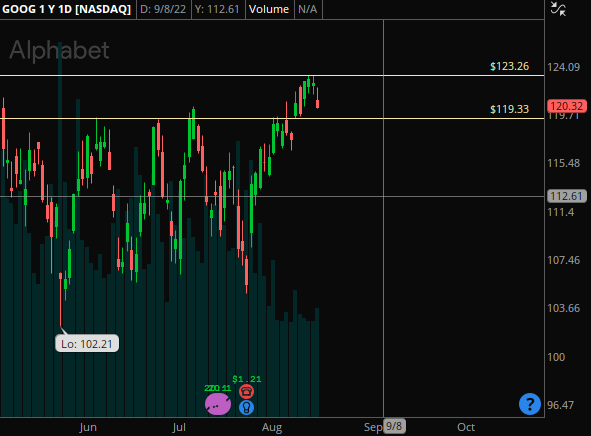Click the Jun label on time axis
The image size is (591, 436).
click(88, 427)
